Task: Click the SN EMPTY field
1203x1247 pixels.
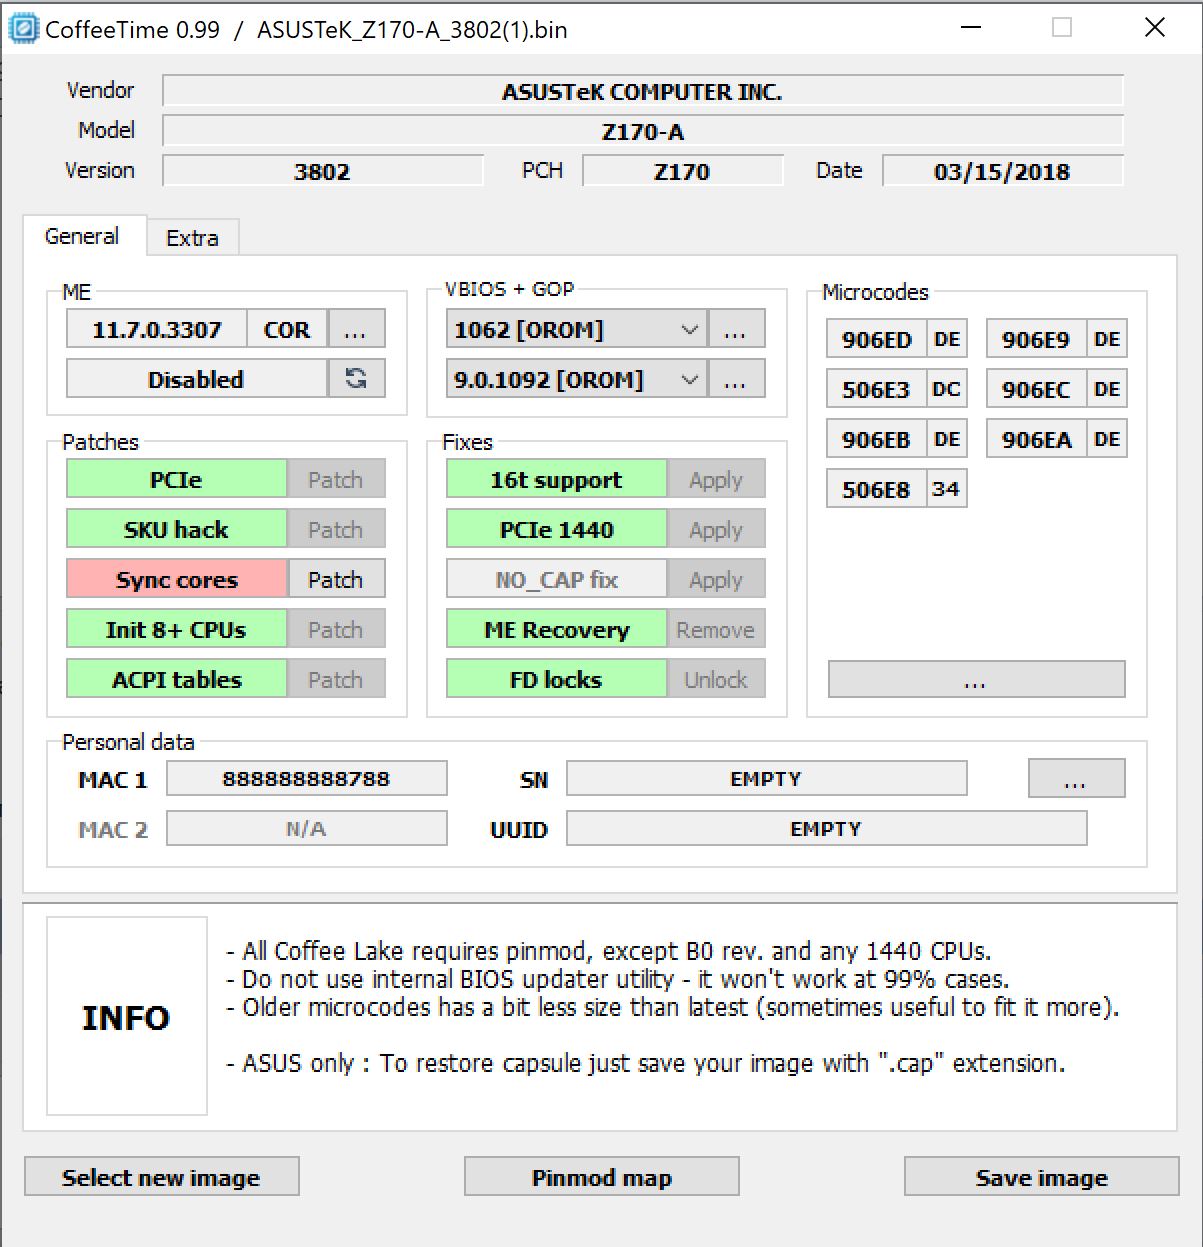Action: [x=767, y=778]
